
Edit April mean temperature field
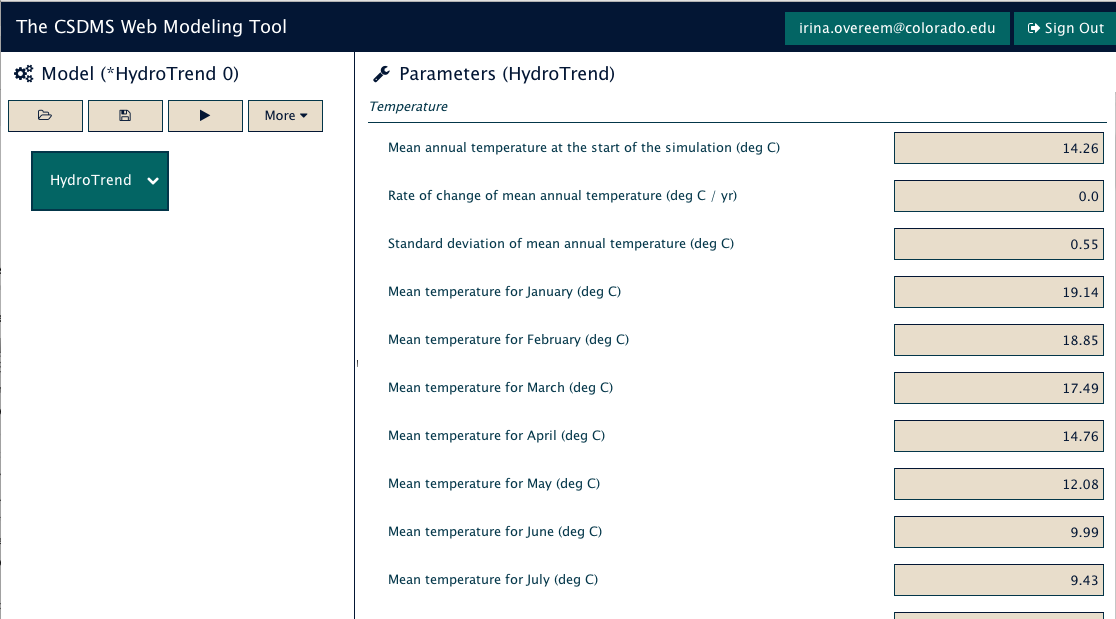click(999, 435)
